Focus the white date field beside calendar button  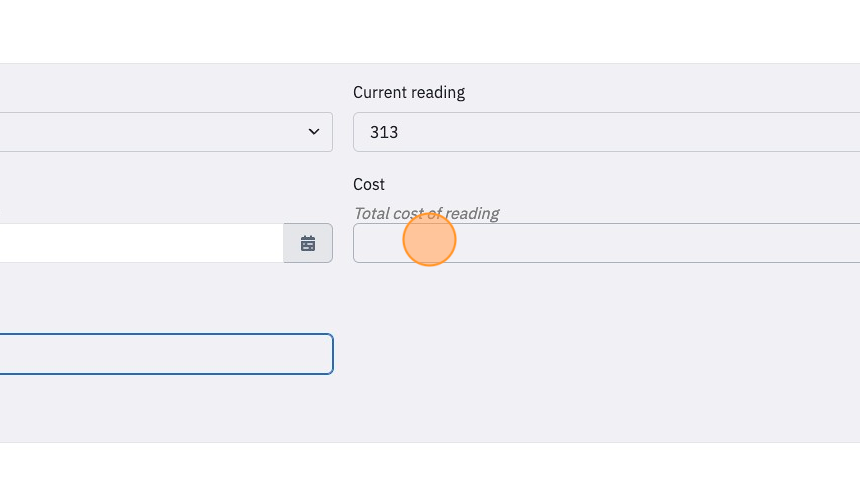tap(142, 243)
